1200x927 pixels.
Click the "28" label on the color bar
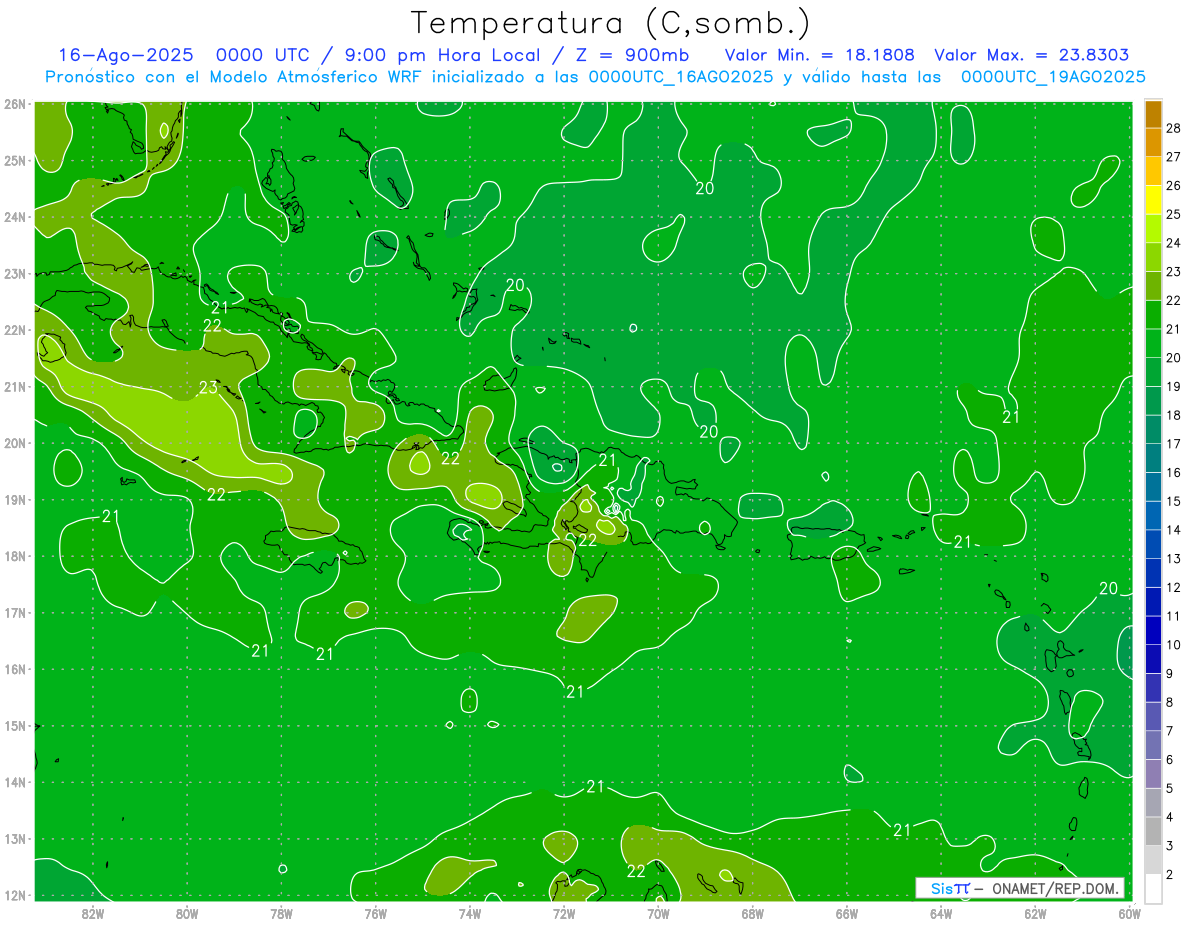click(1174, 128)
